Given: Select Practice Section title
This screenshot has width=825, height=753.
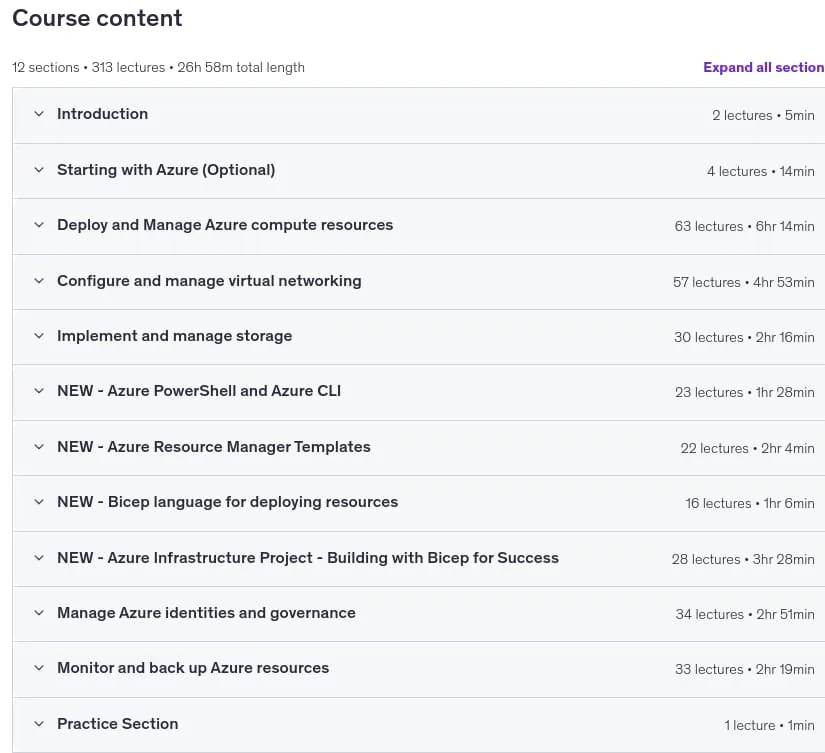Looking at the screenshot, I should (118, 724).
